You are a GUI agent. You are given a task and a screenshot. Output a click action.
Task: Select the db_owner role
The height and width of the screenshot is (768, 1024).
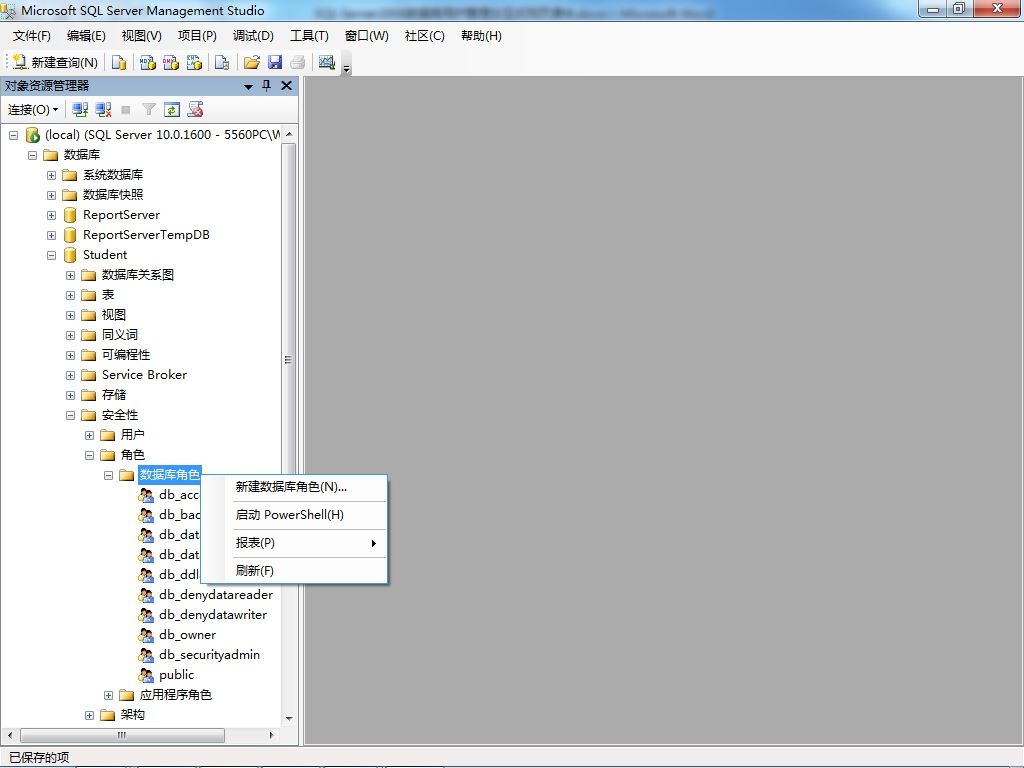click(187, 635)
